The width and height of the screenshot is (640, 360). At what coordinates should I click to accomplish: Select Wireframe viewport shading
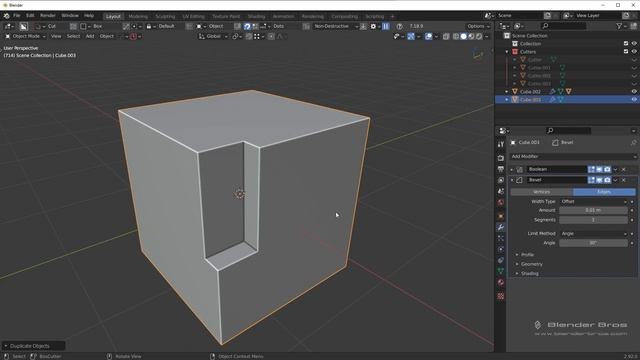[456, 36]
